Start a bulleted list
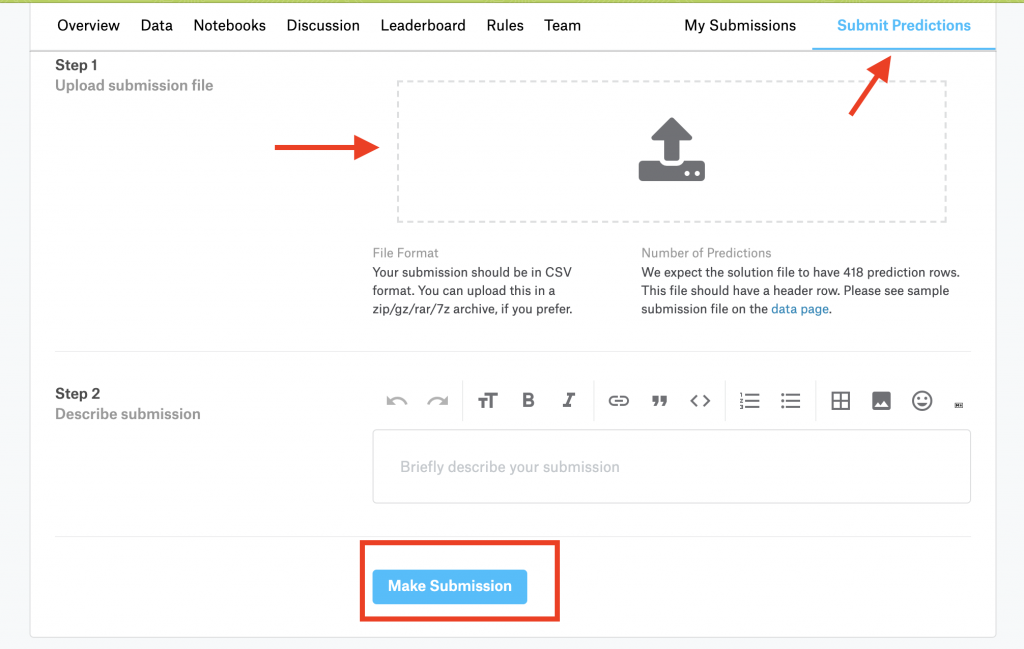Image resolution: width=1024 pixels, height=649 pixels. 791,401
